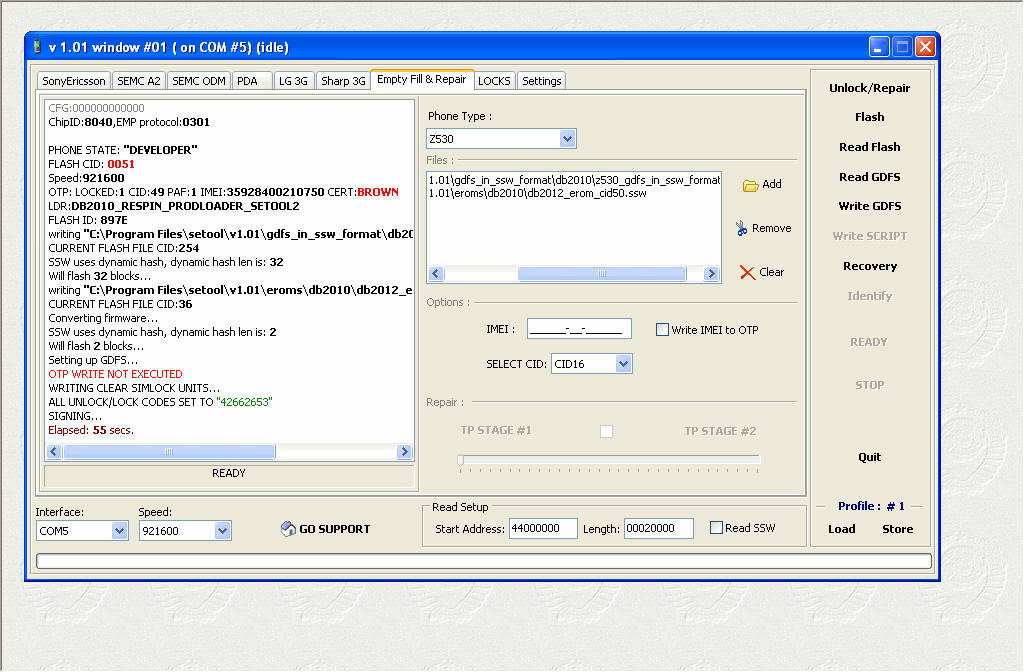Screen dimensions: 1024x672
Task: Open the Sharp 3G tab
Action: pyautogui.click(x=343, y=81)
